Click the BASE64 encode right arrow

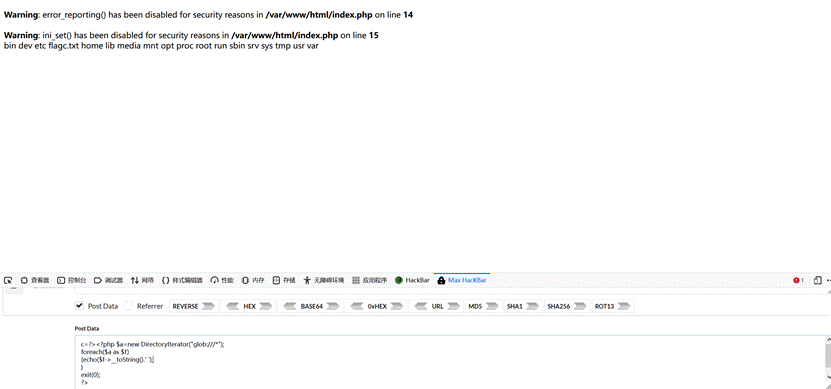pos(333,306)
